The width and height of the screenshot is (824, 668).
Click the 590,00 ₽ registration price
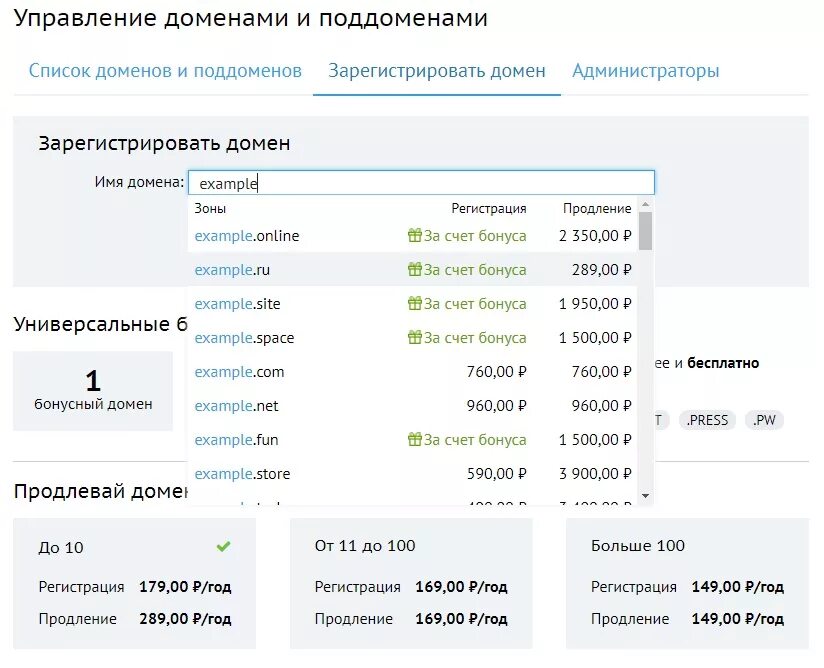click(x=497, y=474)
